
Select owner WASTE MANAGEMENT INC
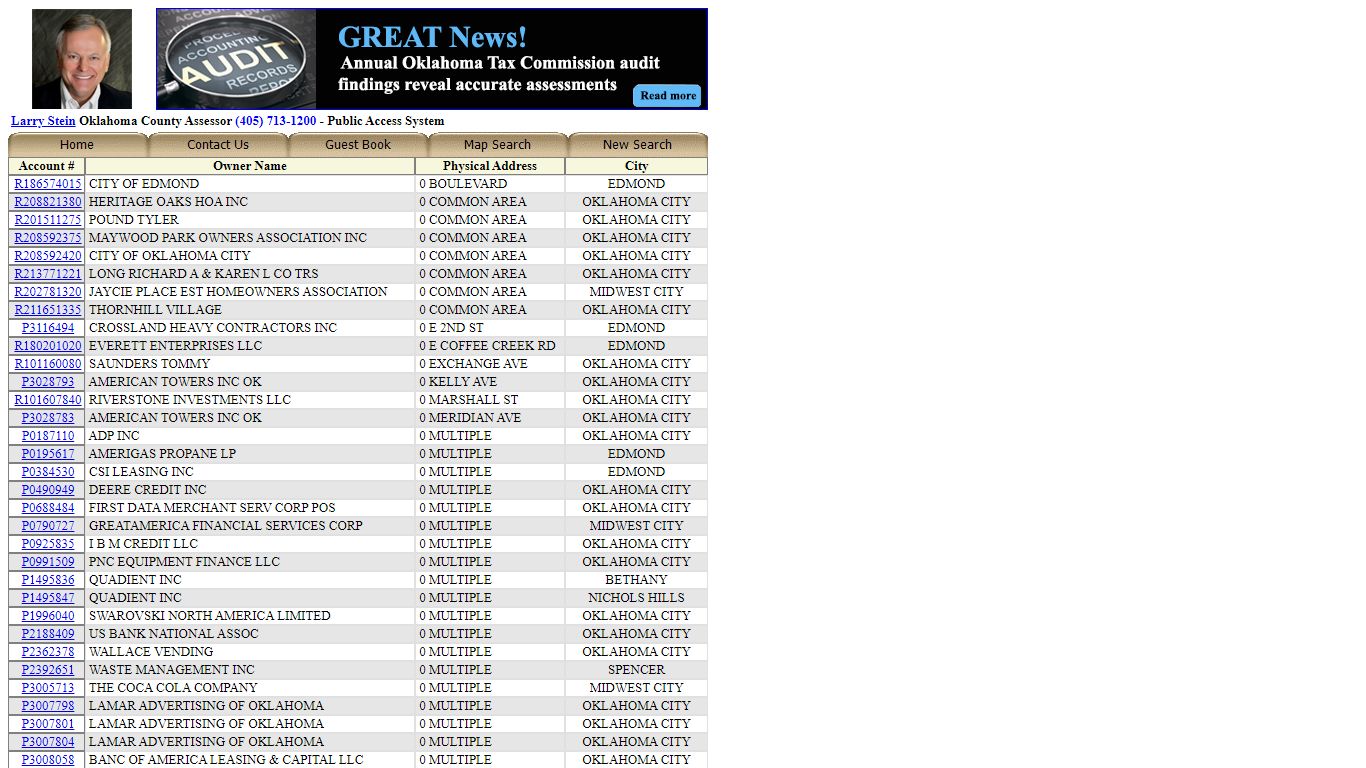[172, 670]
